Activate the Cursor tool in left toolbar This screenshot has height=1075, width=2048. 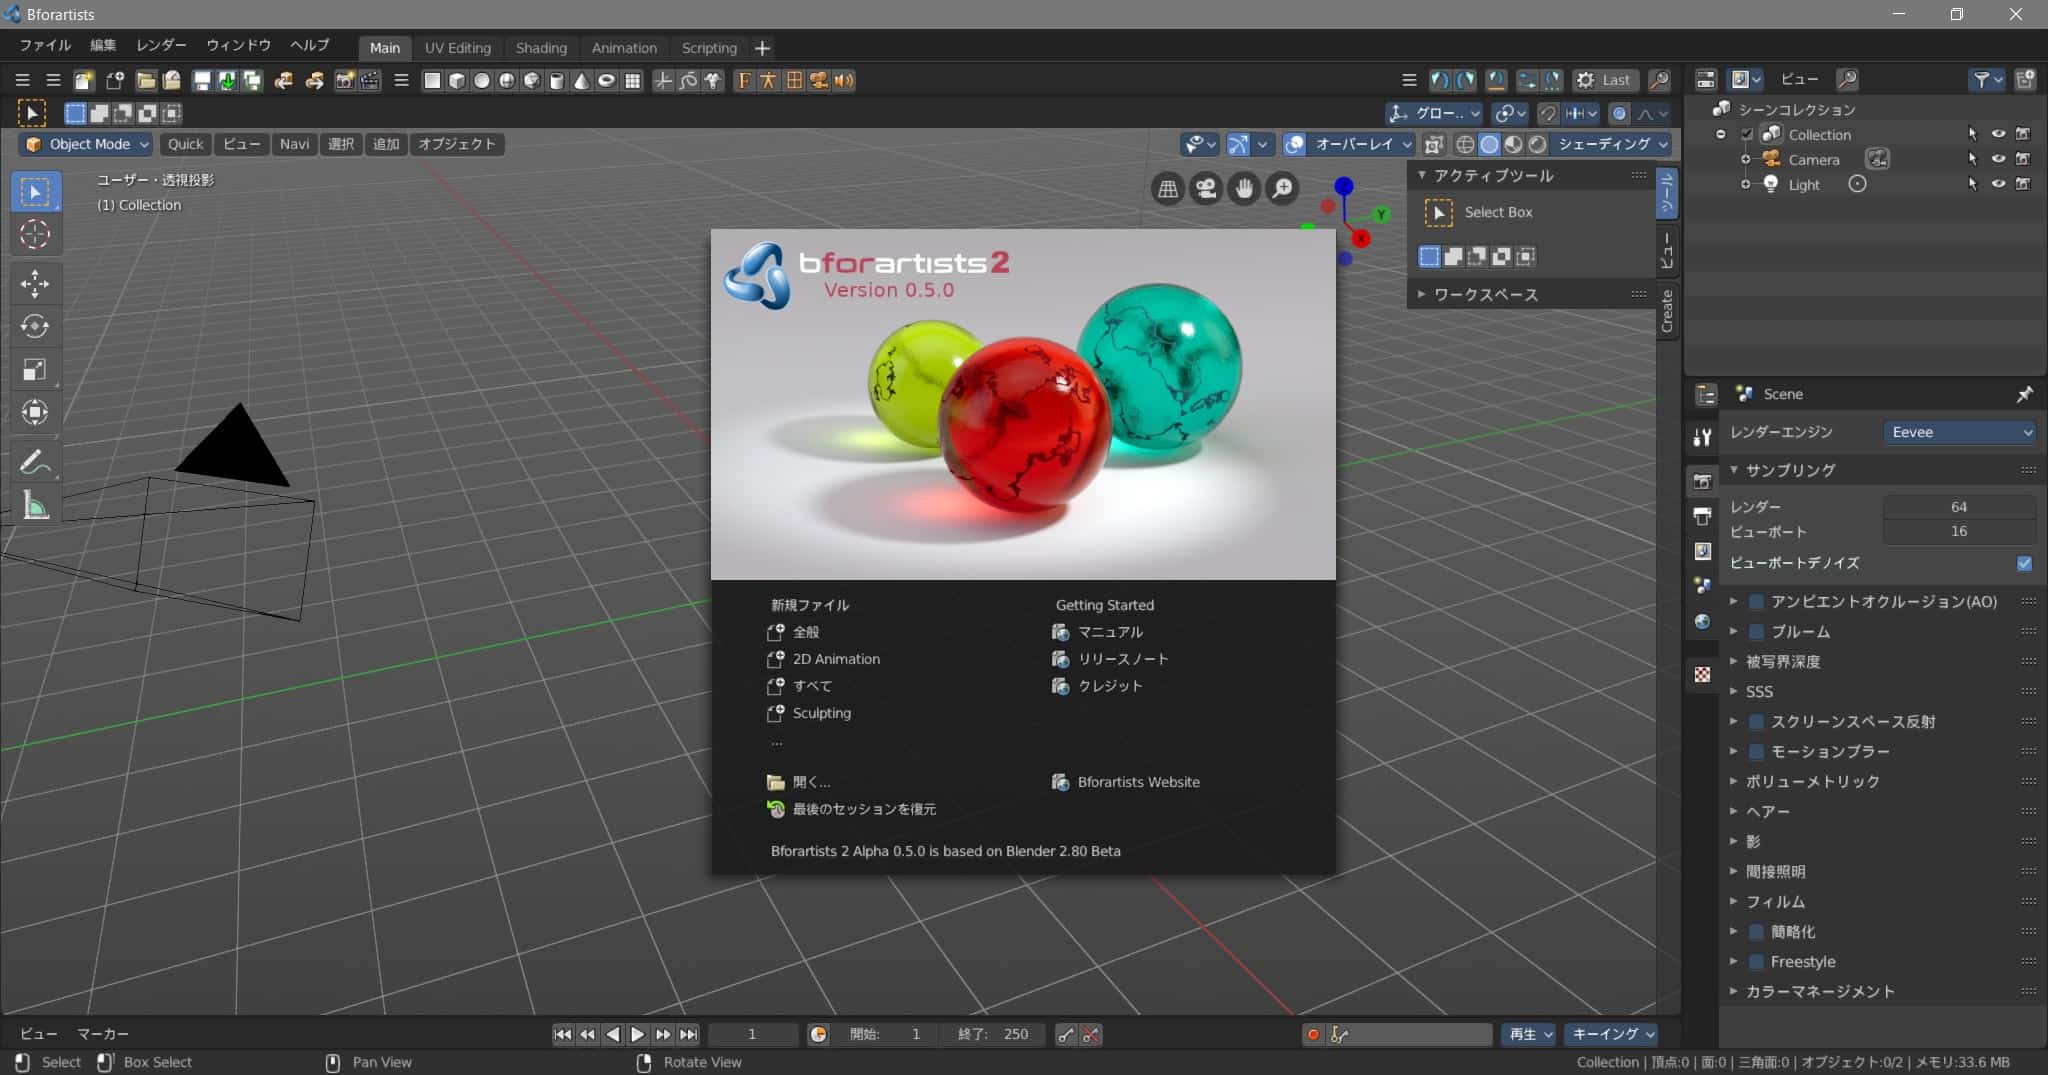(x=35, y=234)
